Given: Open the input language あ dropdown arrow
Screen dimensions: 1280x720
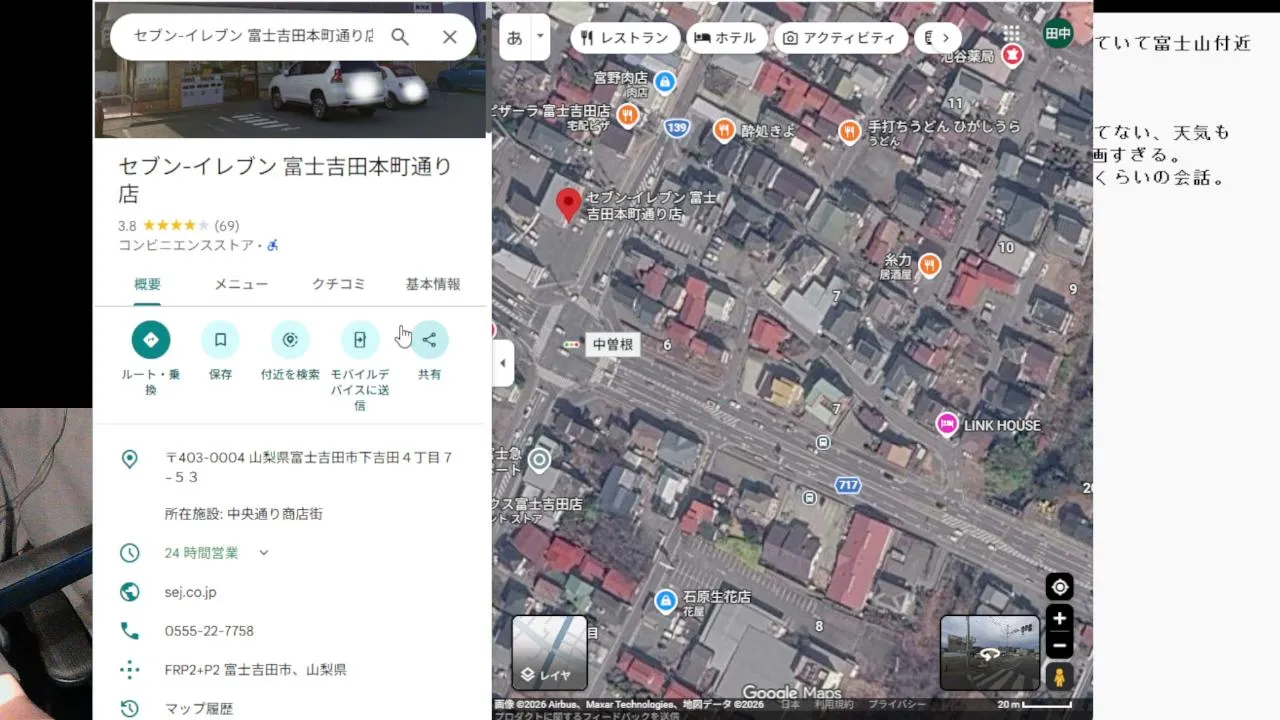Looking at the screenshot, I should 540,37.
